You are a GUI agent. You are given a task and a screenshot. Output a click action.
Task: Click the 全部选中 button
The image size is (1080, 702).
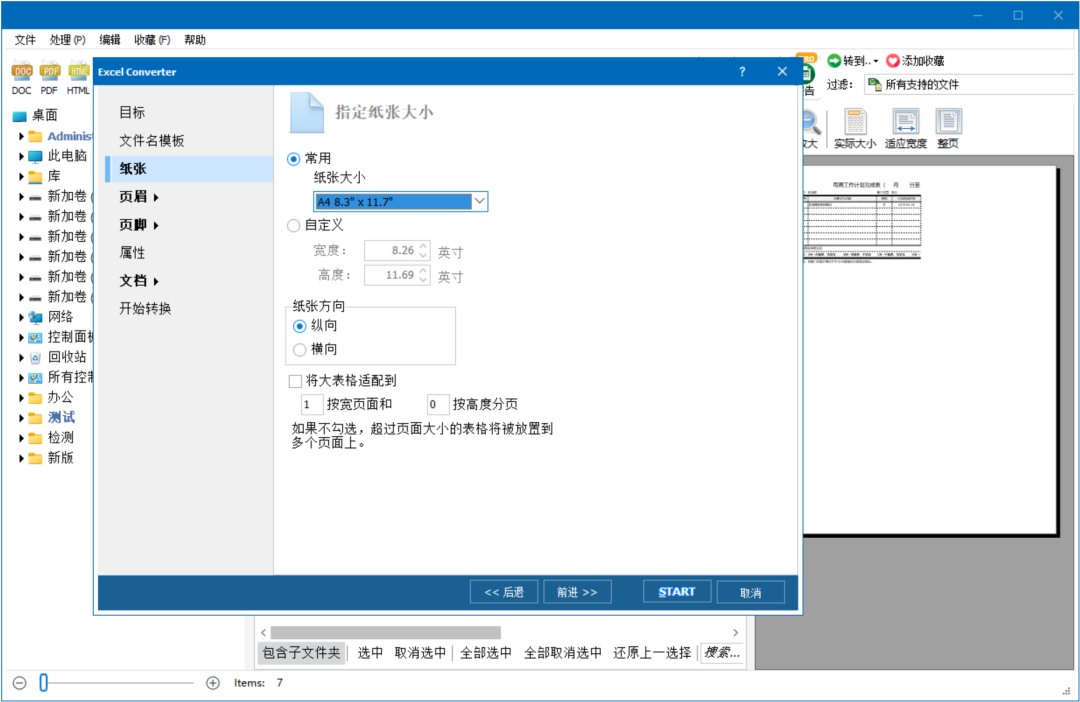click(x=486, y=652)
